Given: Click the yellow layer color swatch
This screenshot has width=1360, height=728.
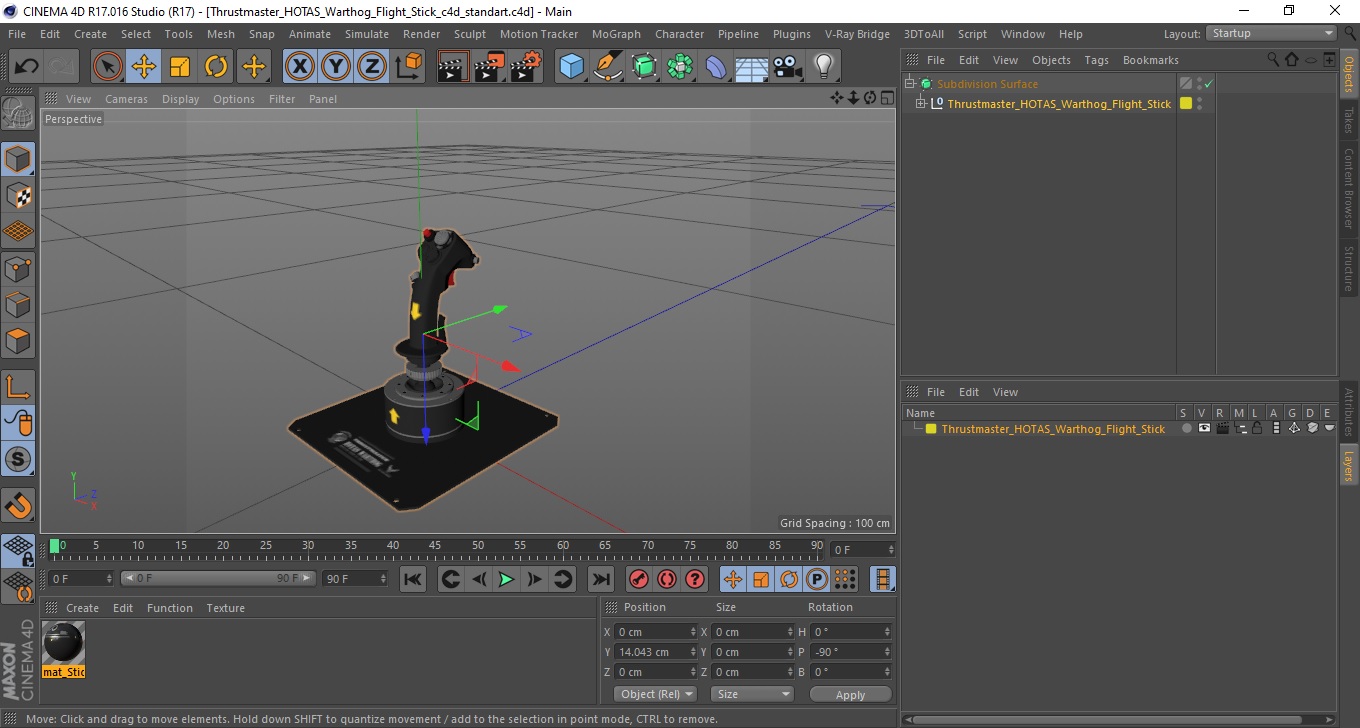Looking at the screenshot, I should tap(931, 429).
